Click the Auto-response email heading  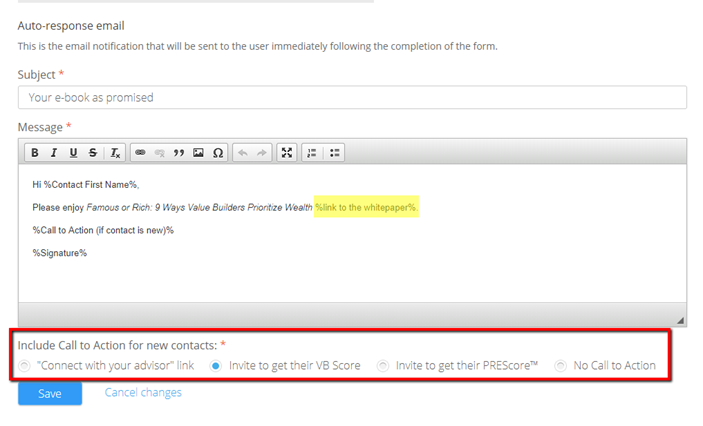[x=71, y=26]
